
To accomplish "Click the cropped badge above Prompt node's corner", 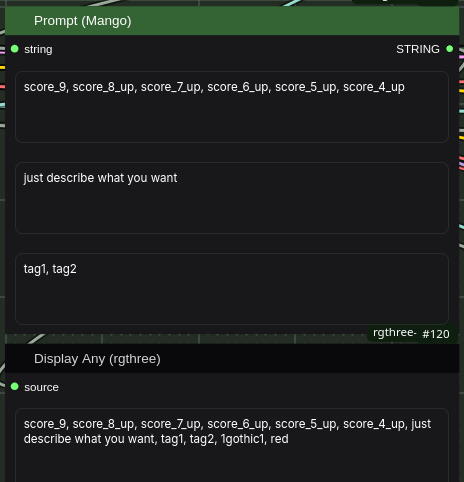I will (x=405, y=2).
